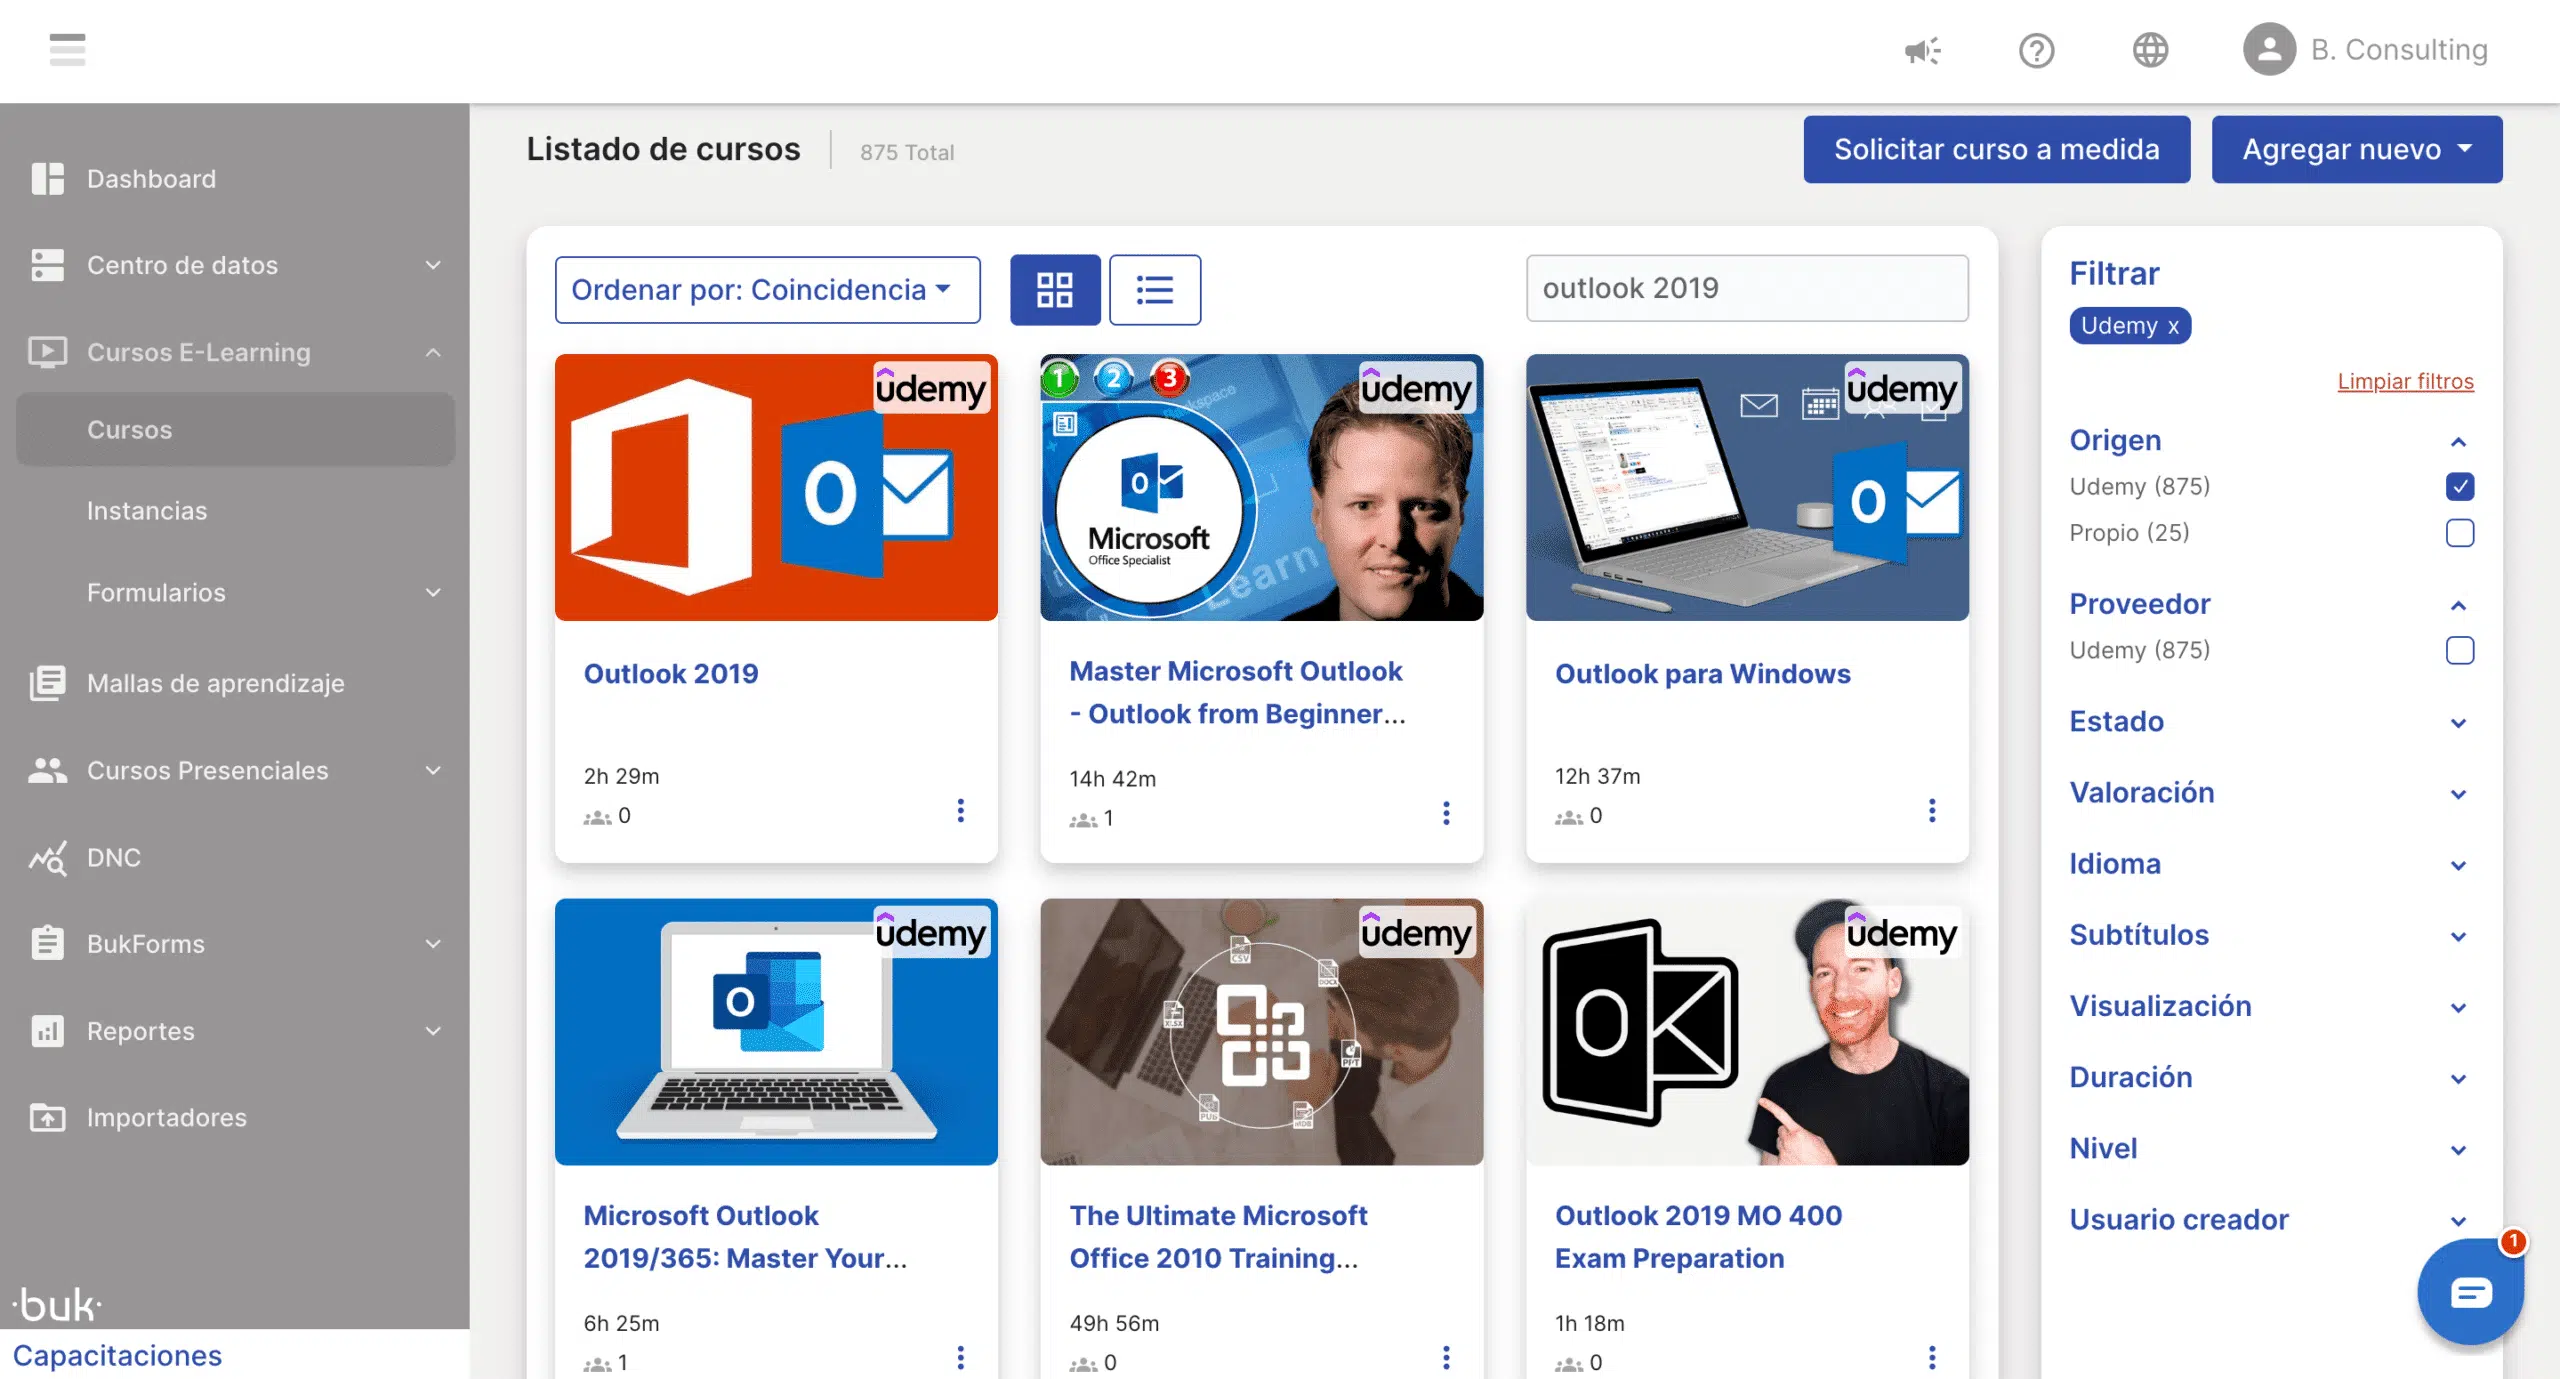2560x1379 pixels.
Task: Click Solicitar curso a medida button
Action: click(1996, 149)
